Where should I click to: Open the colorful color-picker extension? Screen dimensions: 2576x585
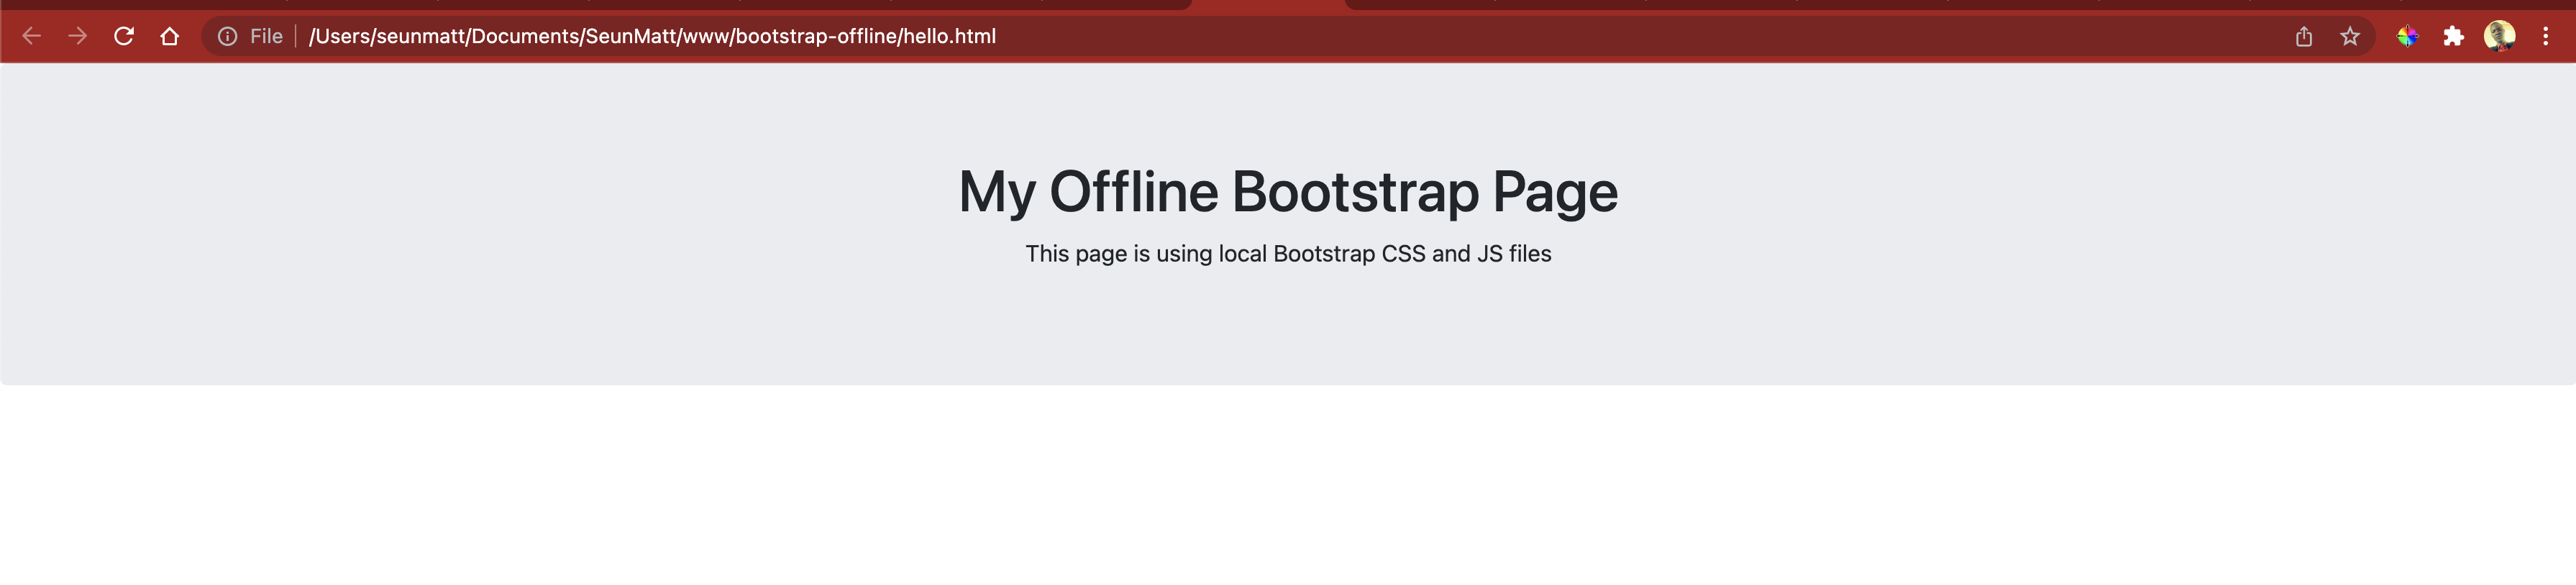point(2407,36)
